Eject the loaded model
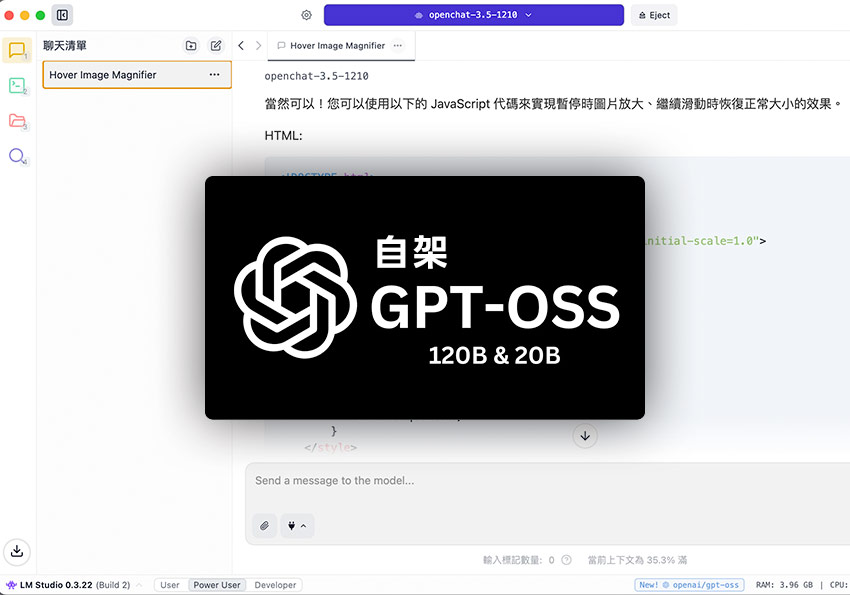850x595 pixels. [x=654, y=15]
